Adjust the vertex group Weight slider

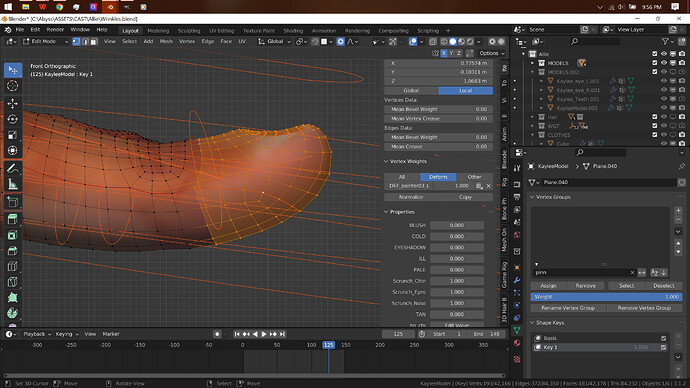tap(606, 297)
